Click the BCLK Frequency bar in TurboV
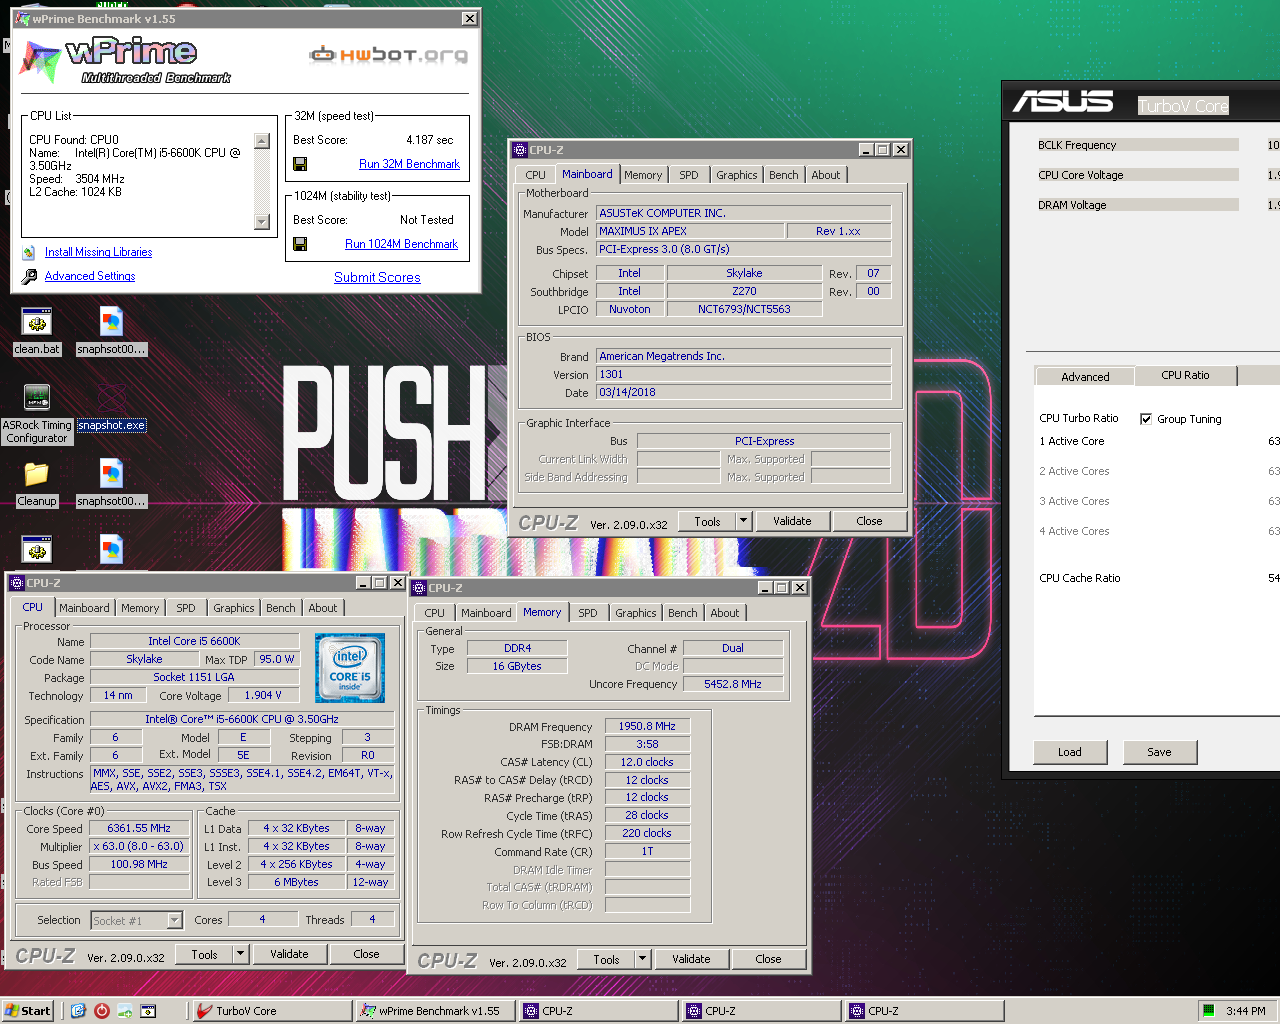The width and height of the screenshot is (1280, 1024). (1138, 145)
